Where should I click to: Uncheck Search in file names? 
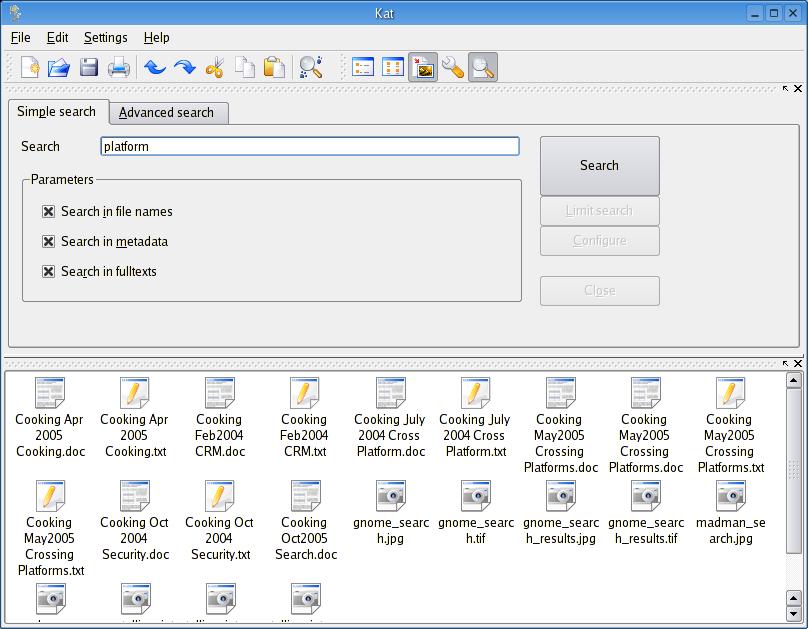(48, 212)
